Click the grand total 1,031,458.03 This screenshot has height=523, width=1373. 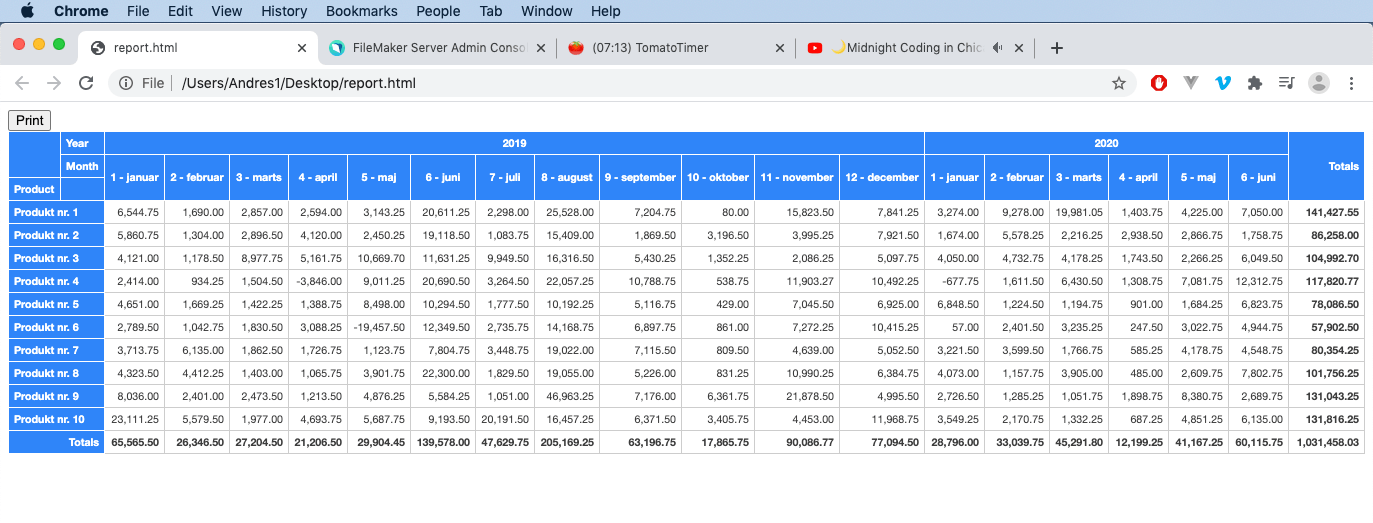(1326, 442)
